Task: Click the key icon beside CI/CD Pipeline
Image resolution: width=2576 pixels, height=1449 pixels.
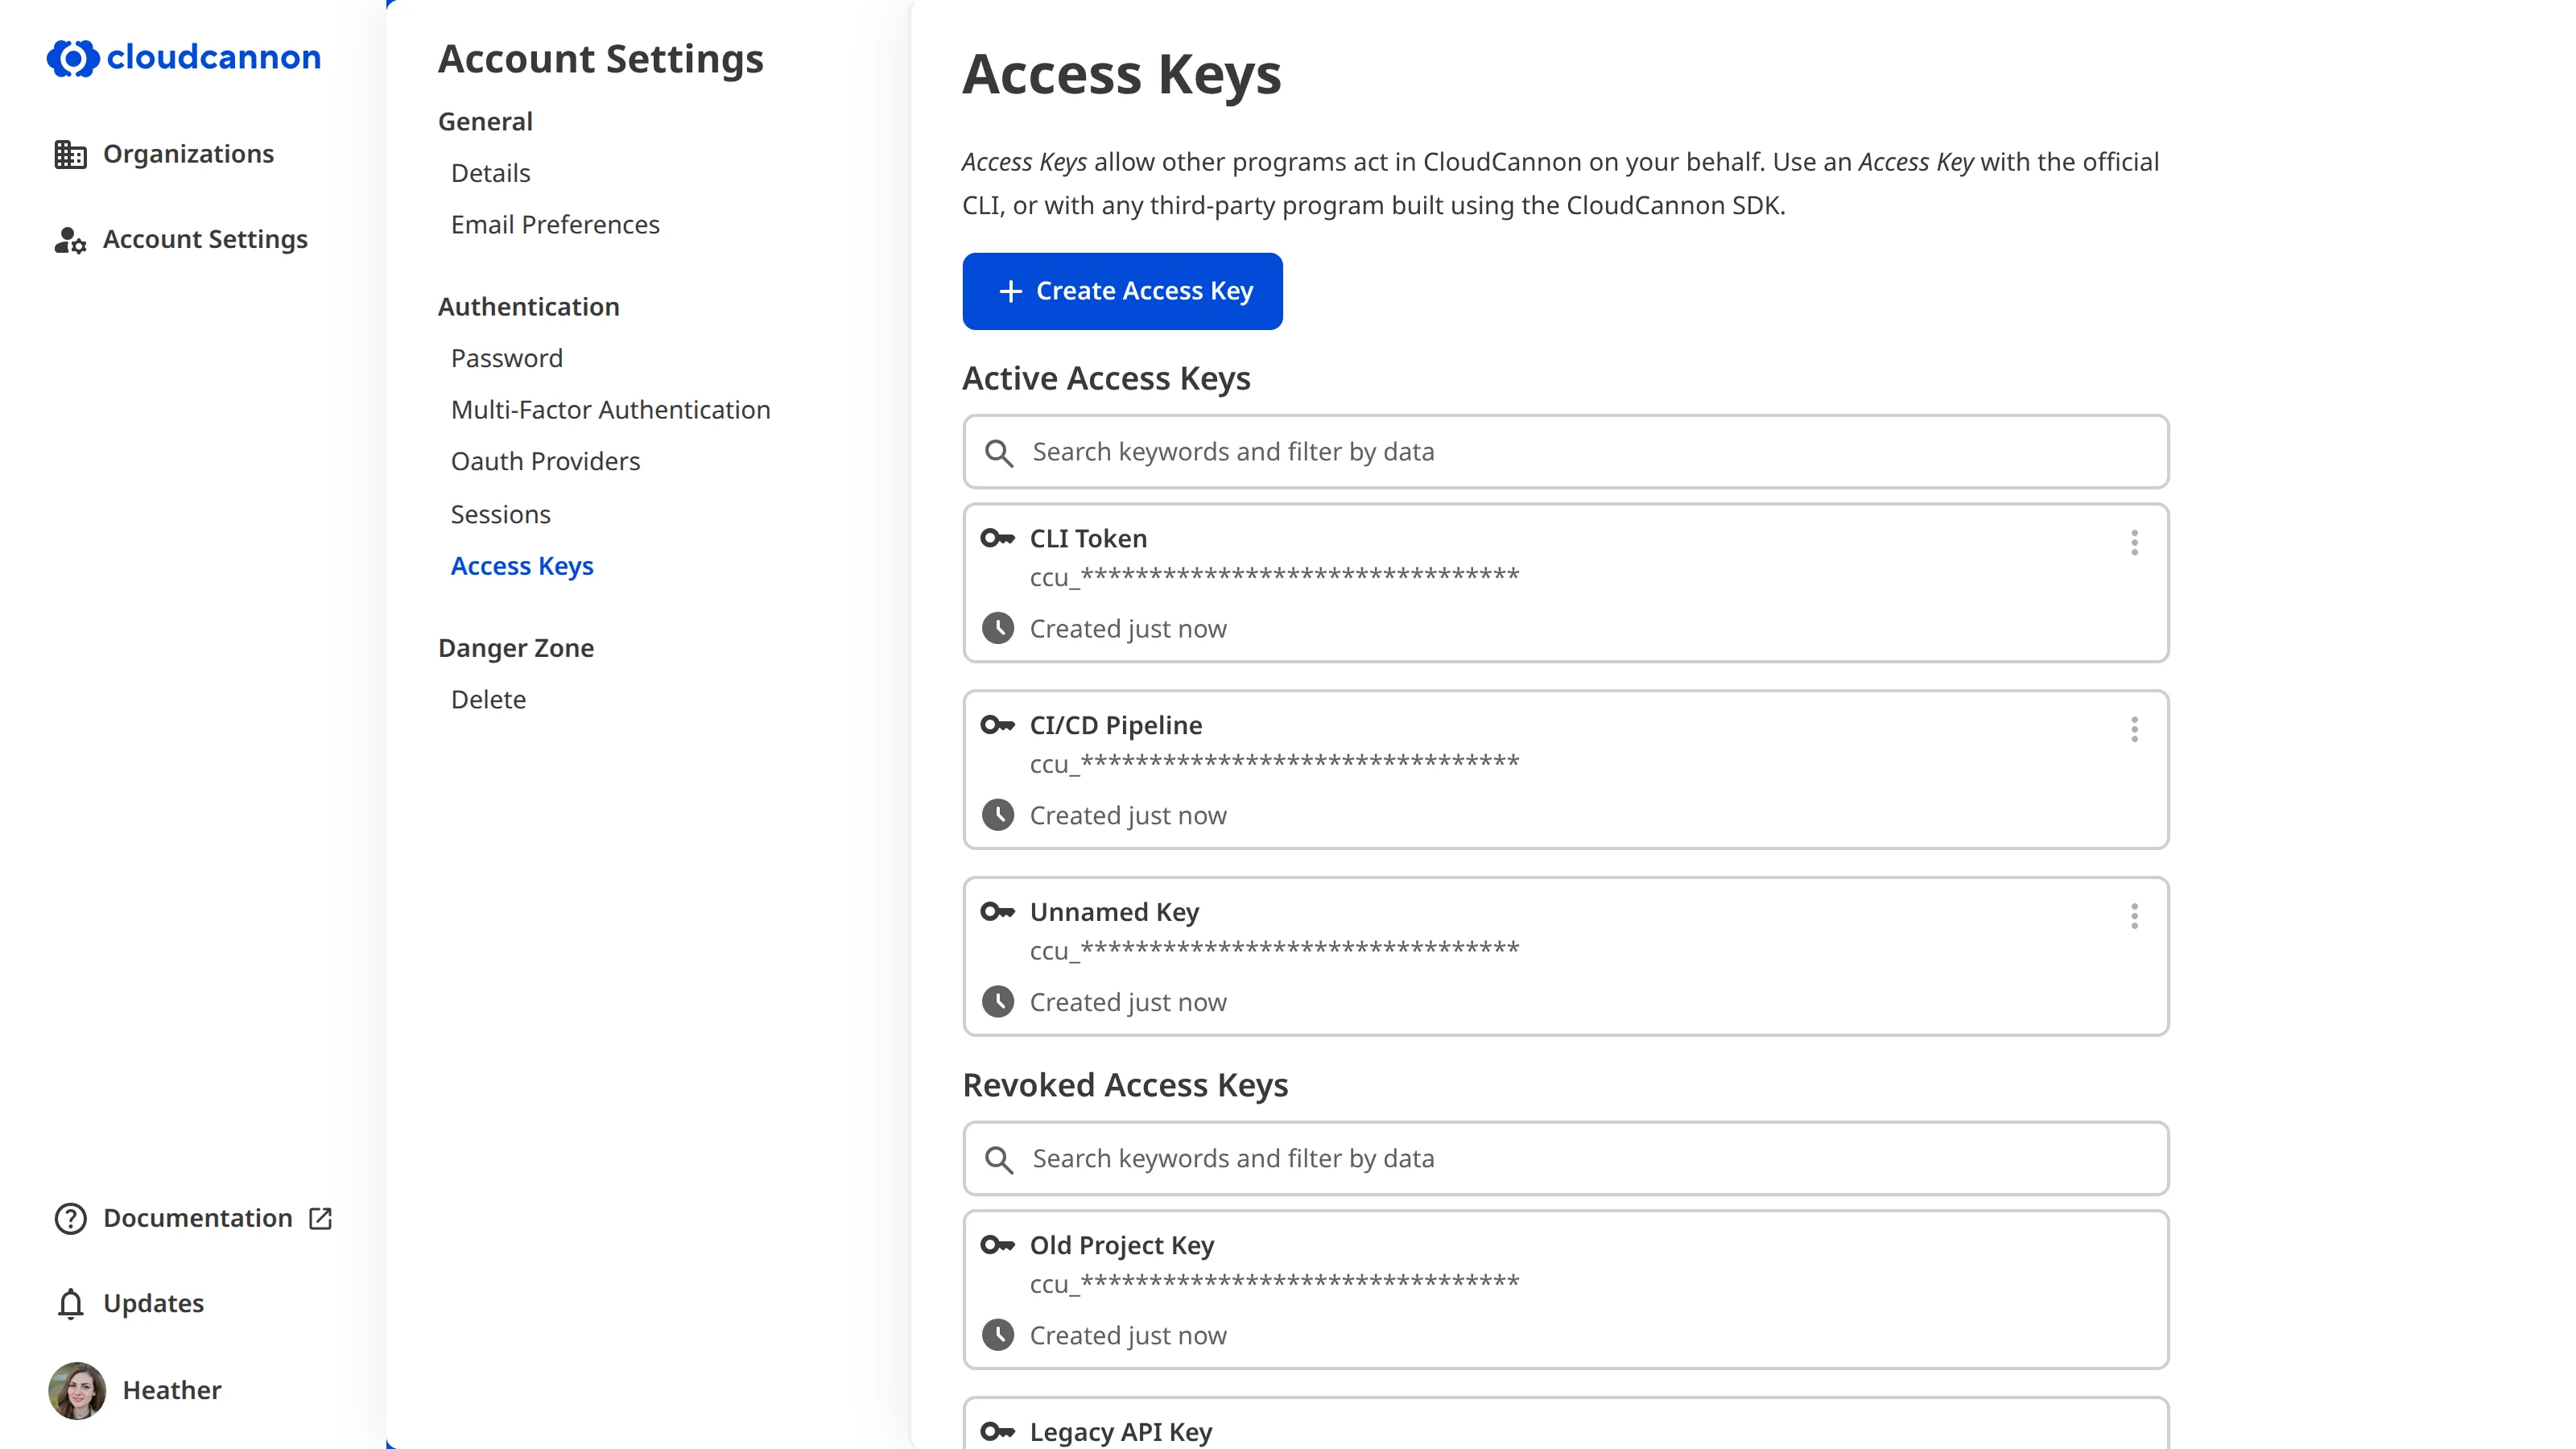Action: (997, 725)
